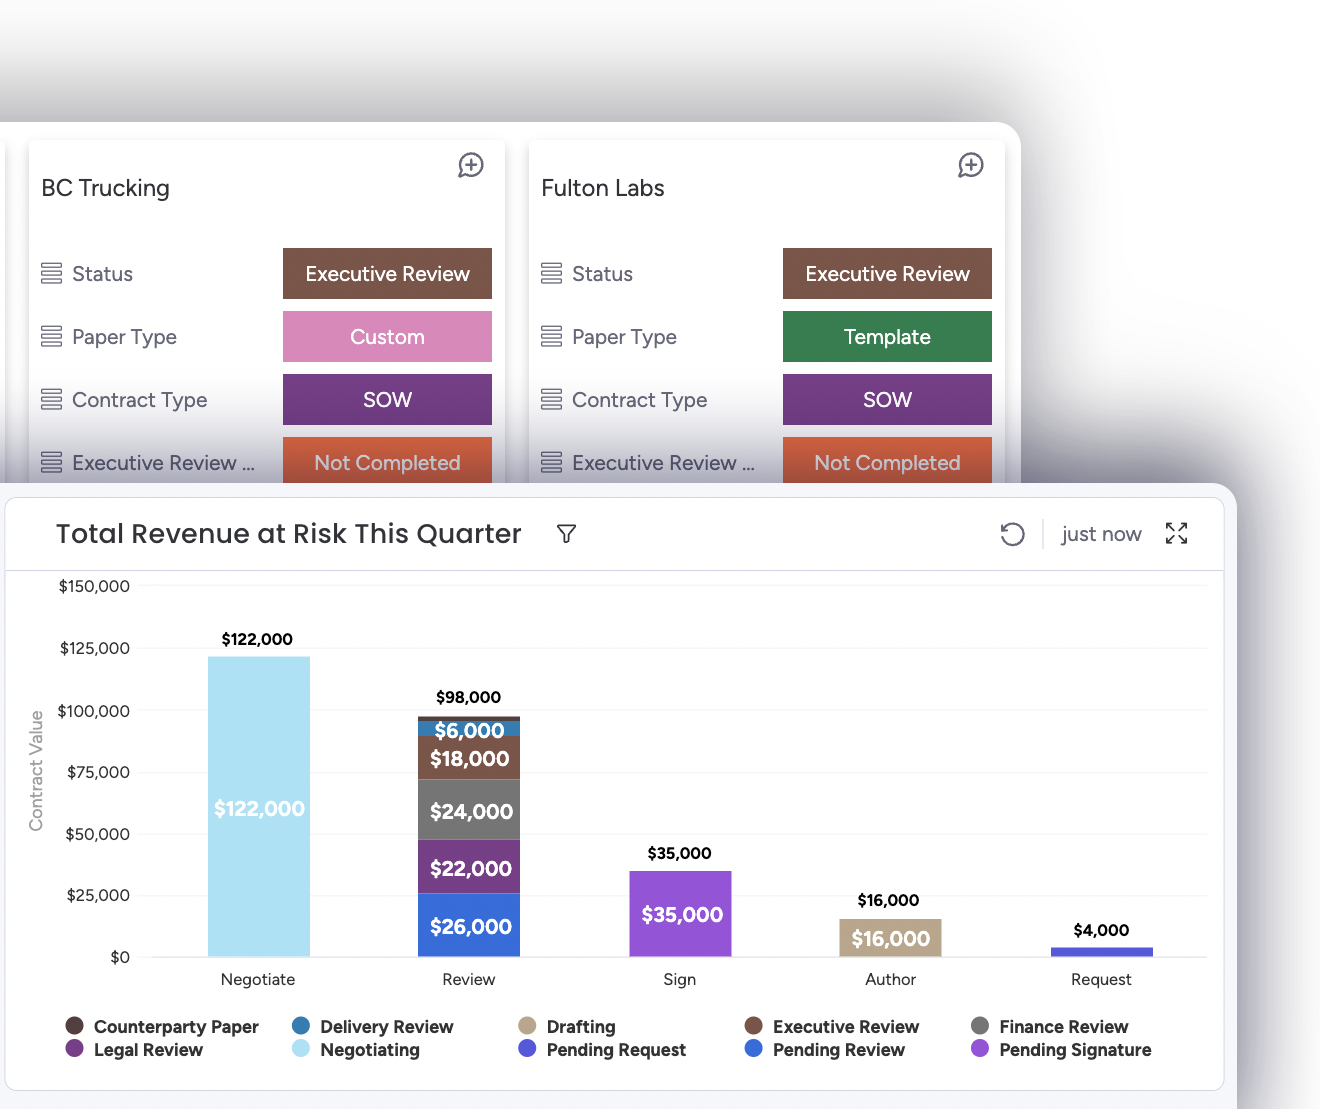Viewport: 1320px width, 1109px height.
Task: Expand the chart to full screen
Action: click(x=1177, y=534)
